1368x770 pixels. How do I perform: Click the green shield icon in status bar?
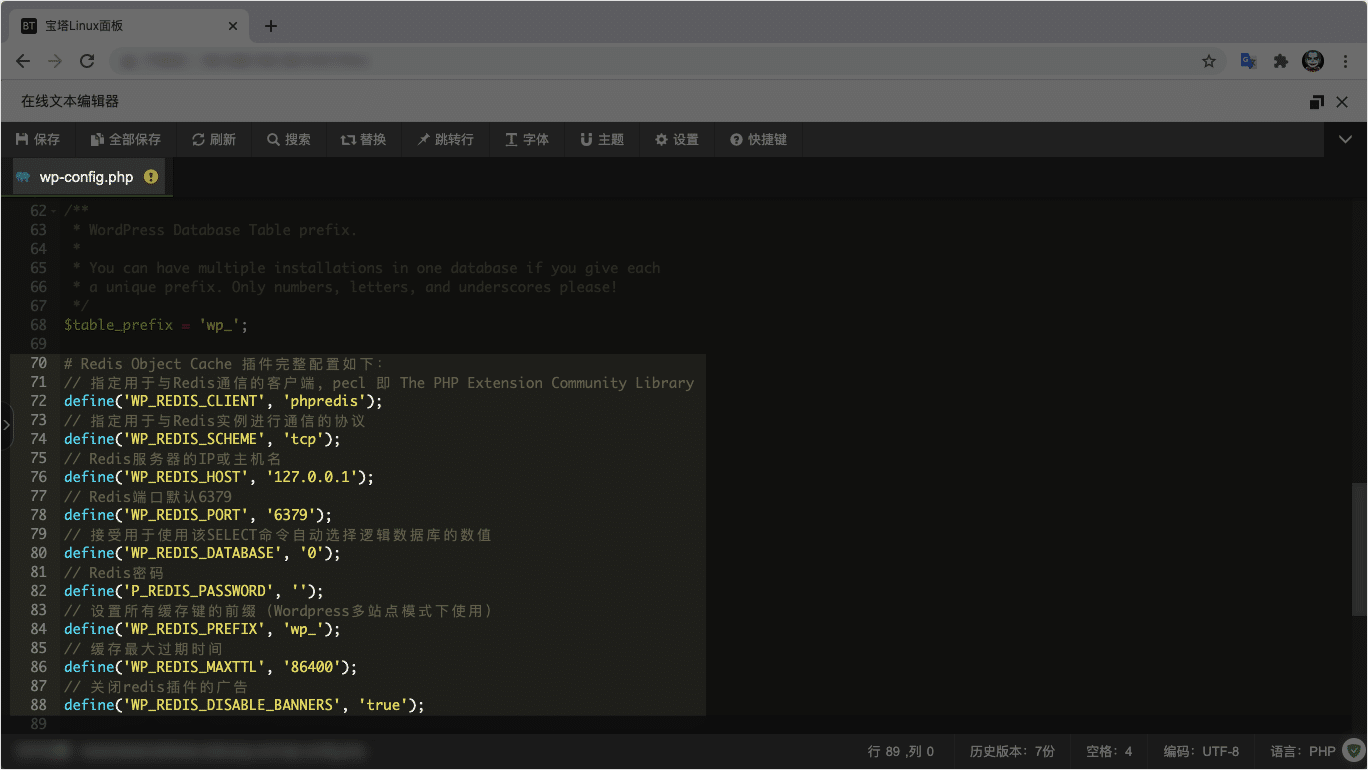[1353, 750]
